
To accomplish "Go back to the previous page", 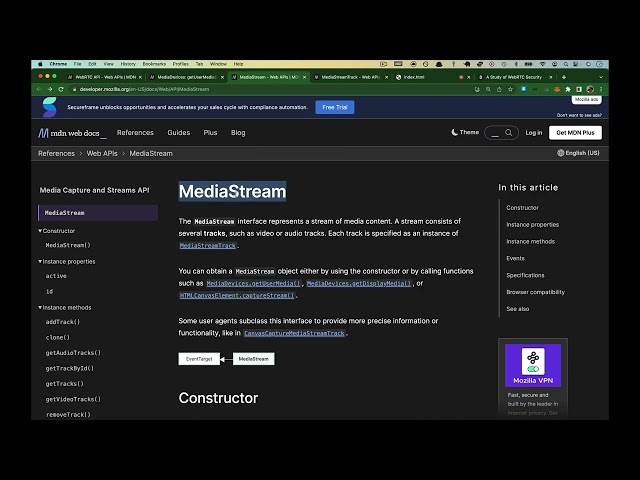I will tap(39, 89).
